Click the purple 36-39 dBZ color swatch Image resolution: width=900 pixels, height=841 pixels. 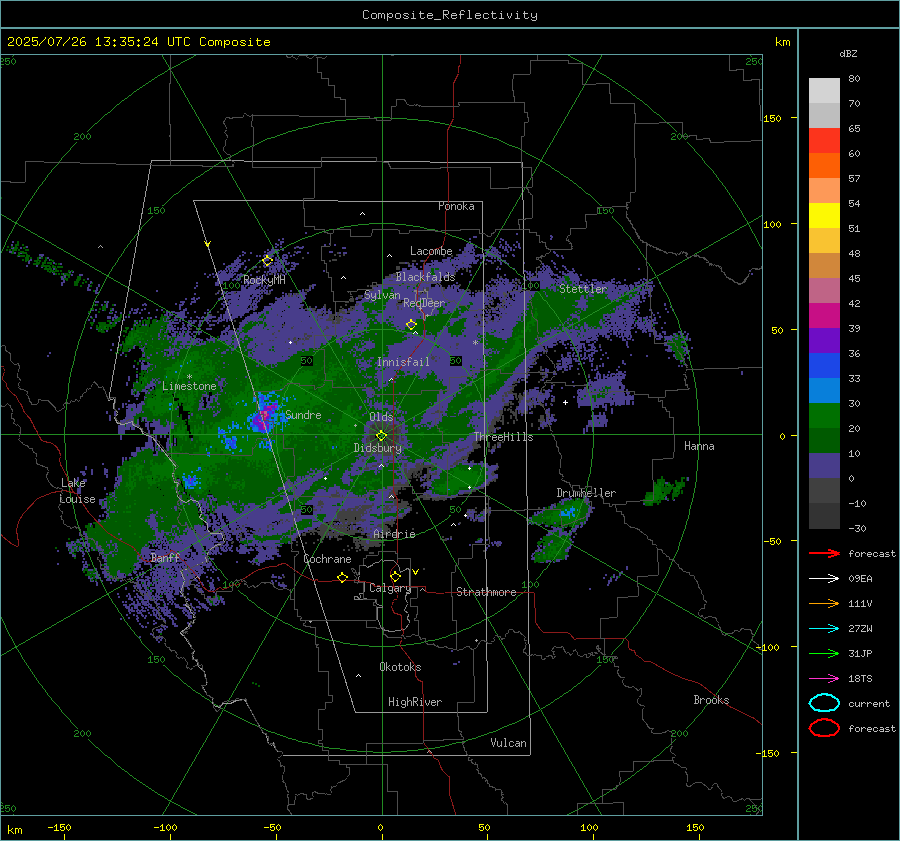pyautogui.click(x=824, y=341)
